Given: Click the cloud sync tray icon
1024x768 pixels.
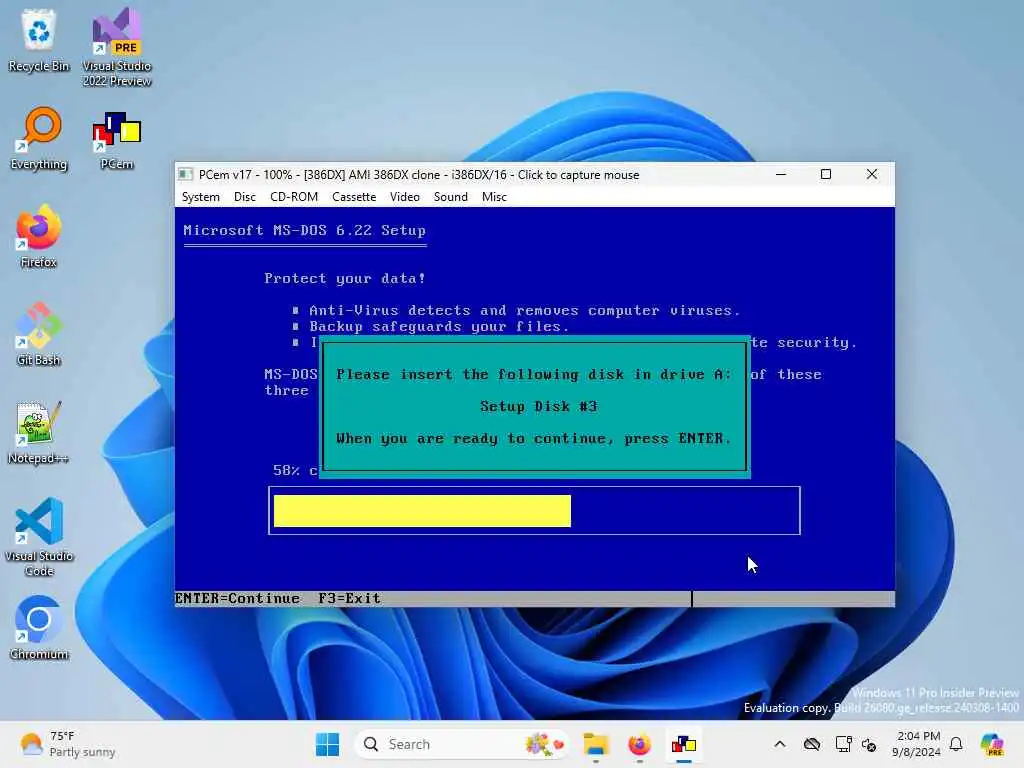Looking at the screenshot, I should [x=812, y=744].
